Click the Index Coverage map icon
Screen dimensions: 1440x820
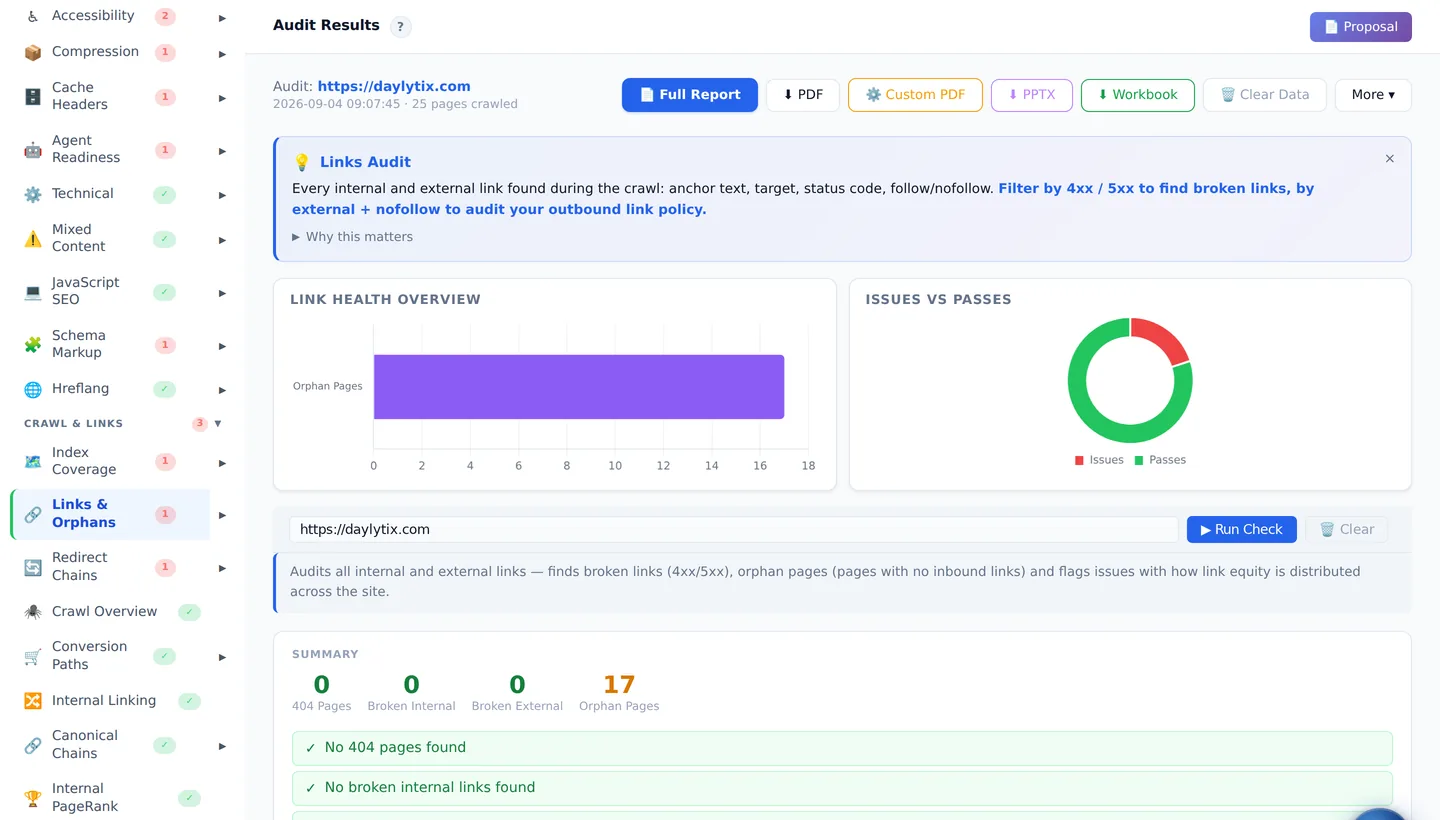tap(33, 461)
